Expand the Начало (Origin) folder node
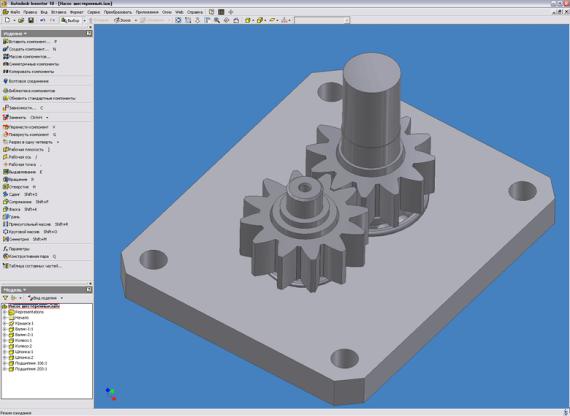Screen dimensions: 570x416 click(x=5, y=317)
